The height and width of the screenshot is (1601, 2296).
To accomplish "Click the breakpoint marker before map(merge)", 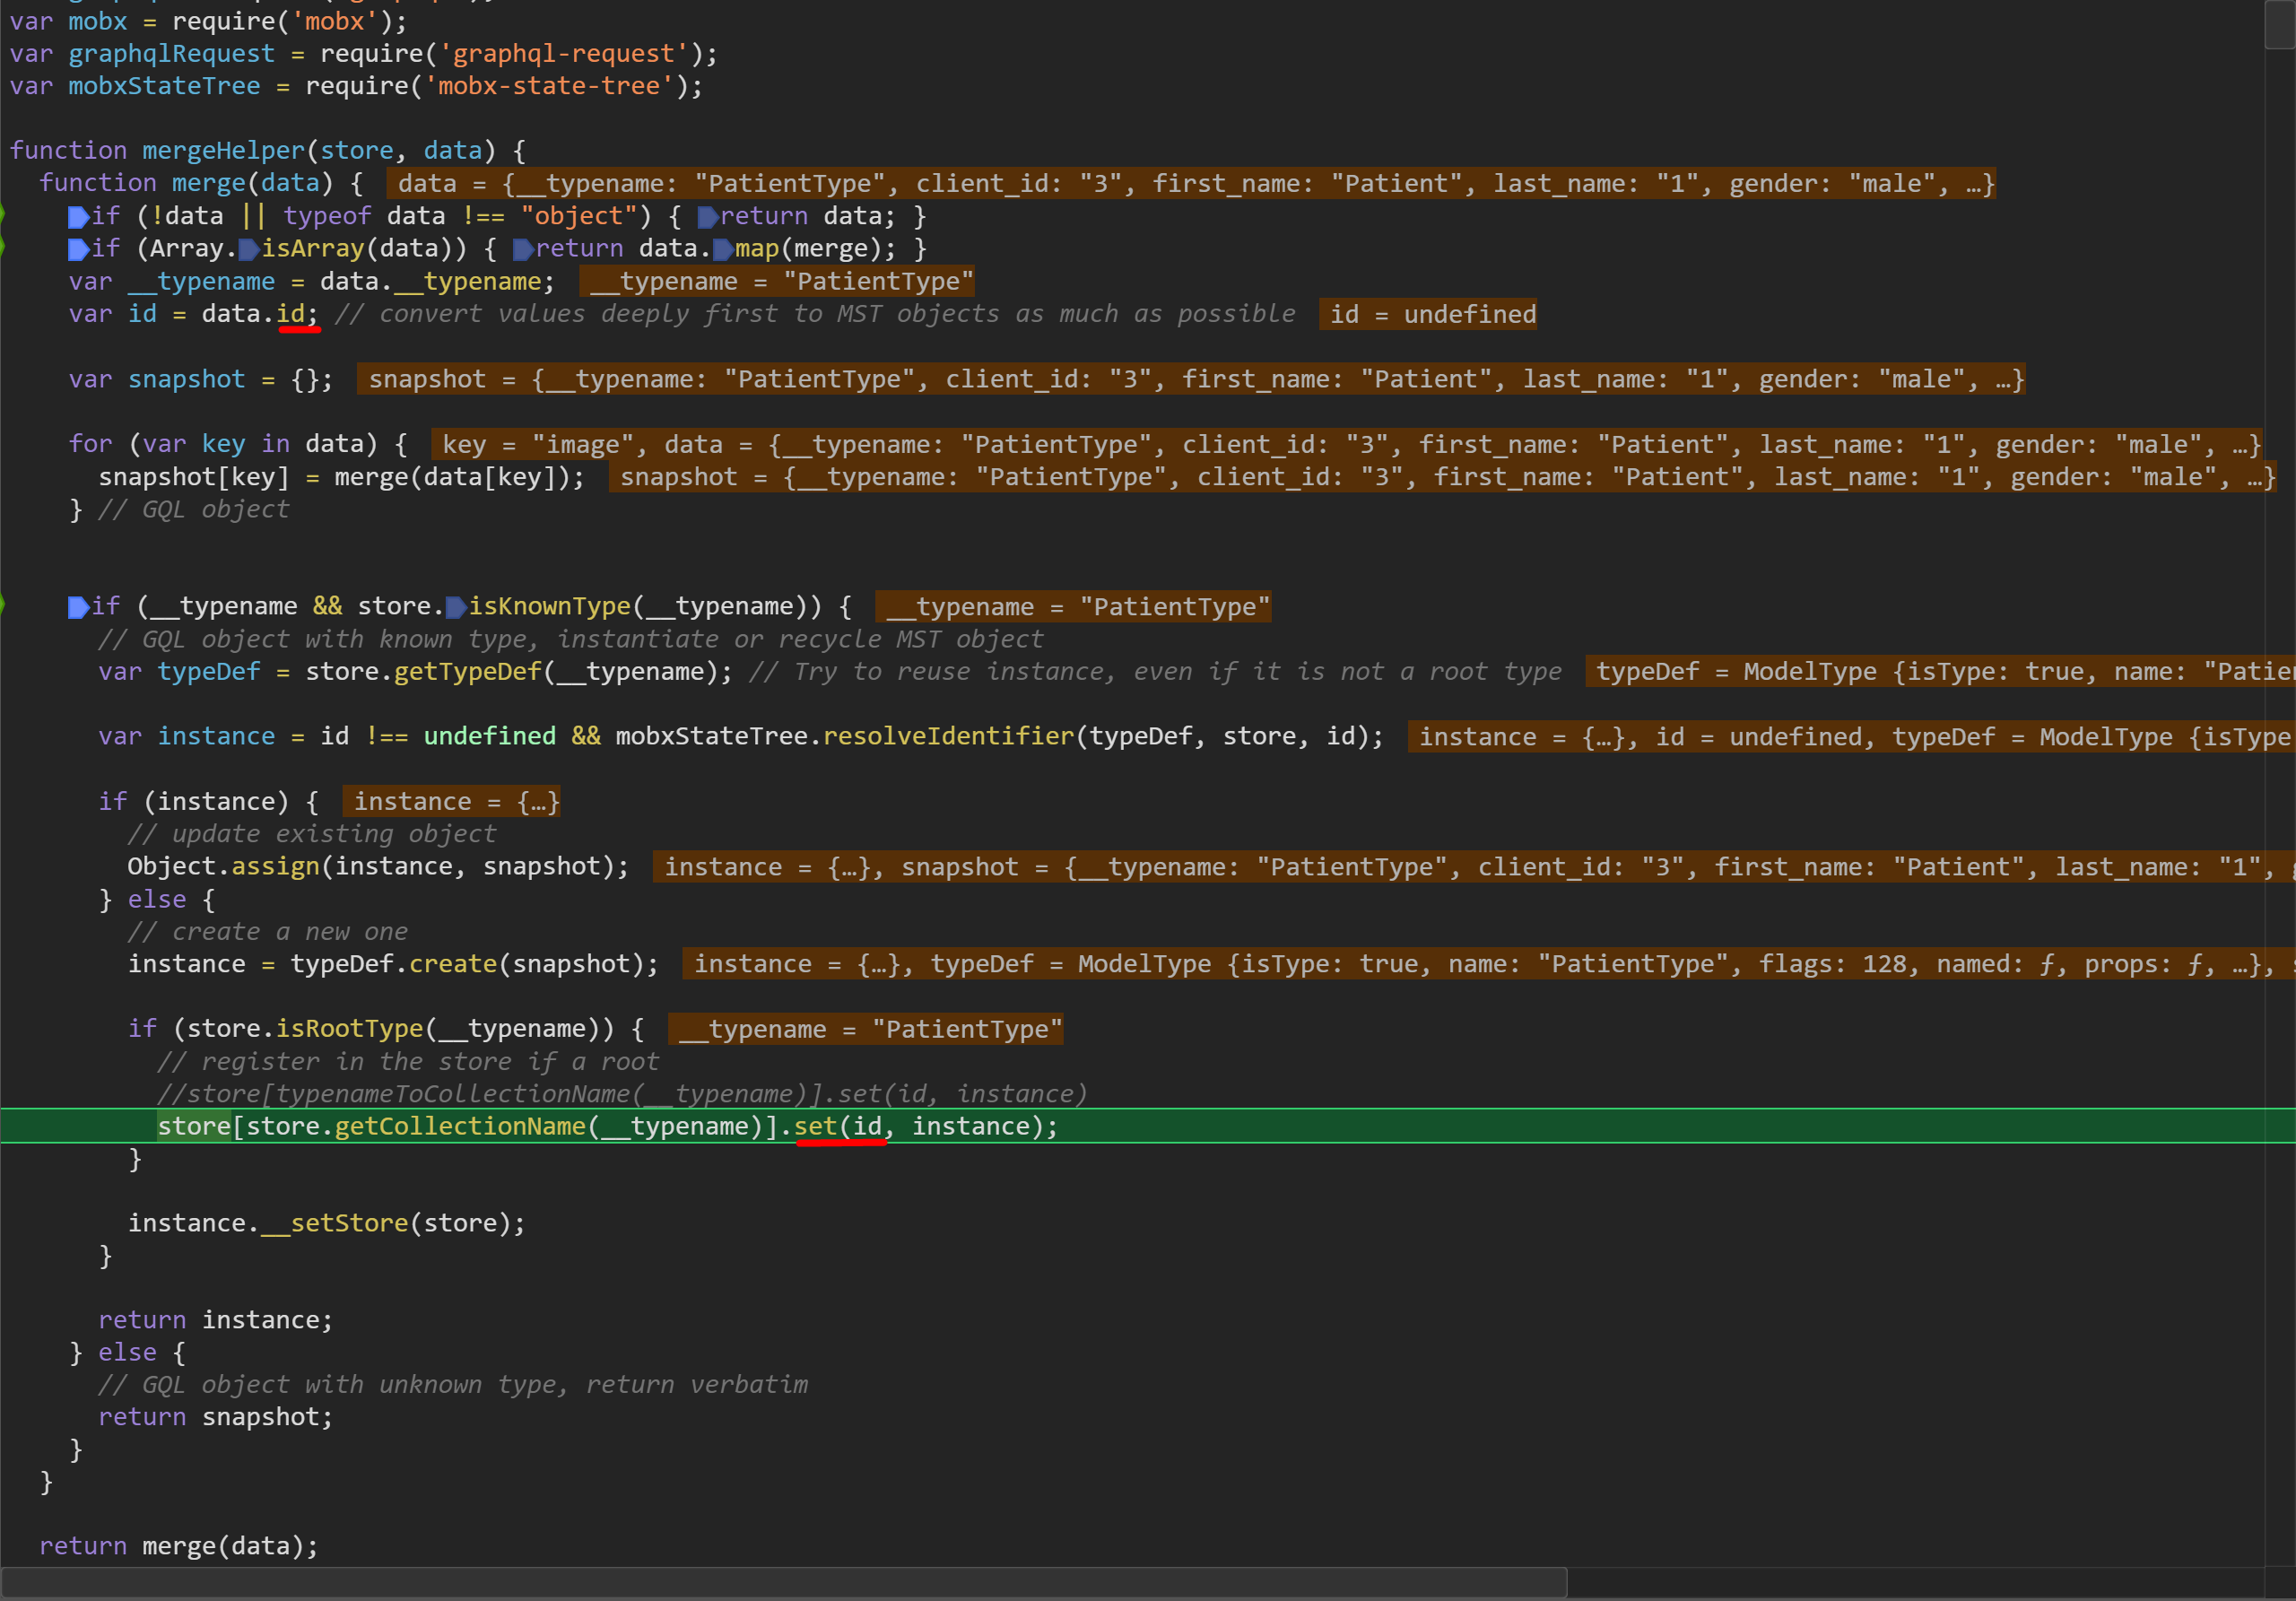I will click(x=722, y=249).
